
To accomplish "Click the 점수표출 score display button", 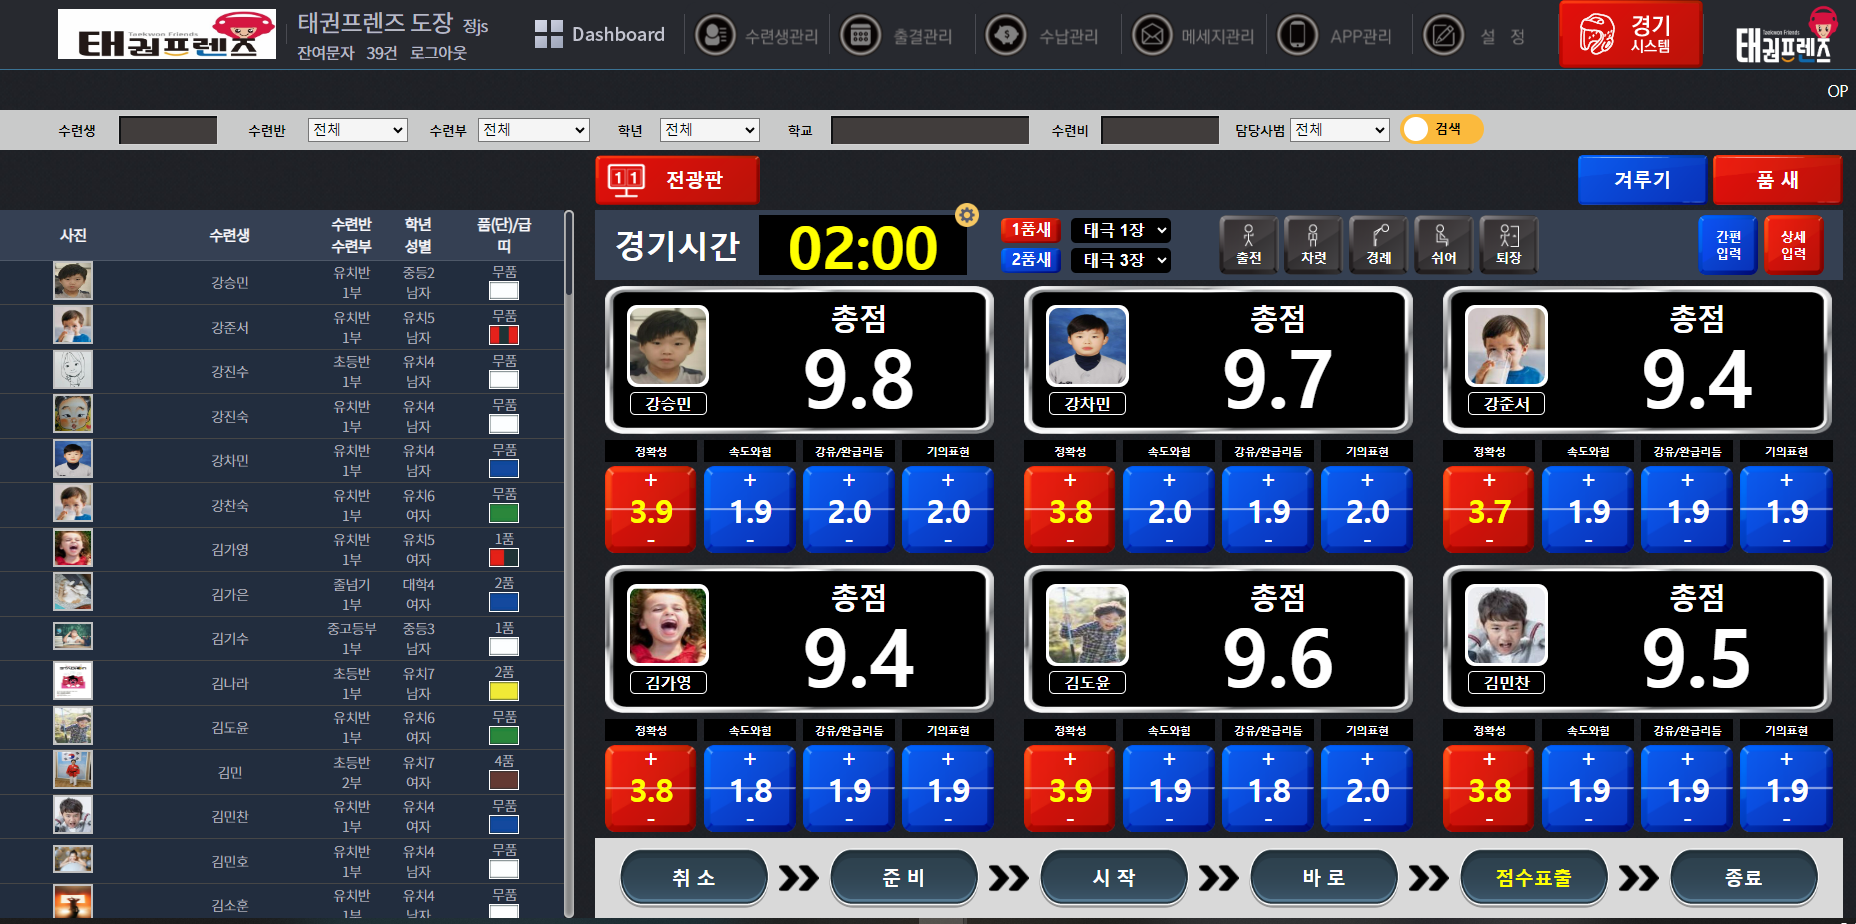I will tap(1533, 877).
